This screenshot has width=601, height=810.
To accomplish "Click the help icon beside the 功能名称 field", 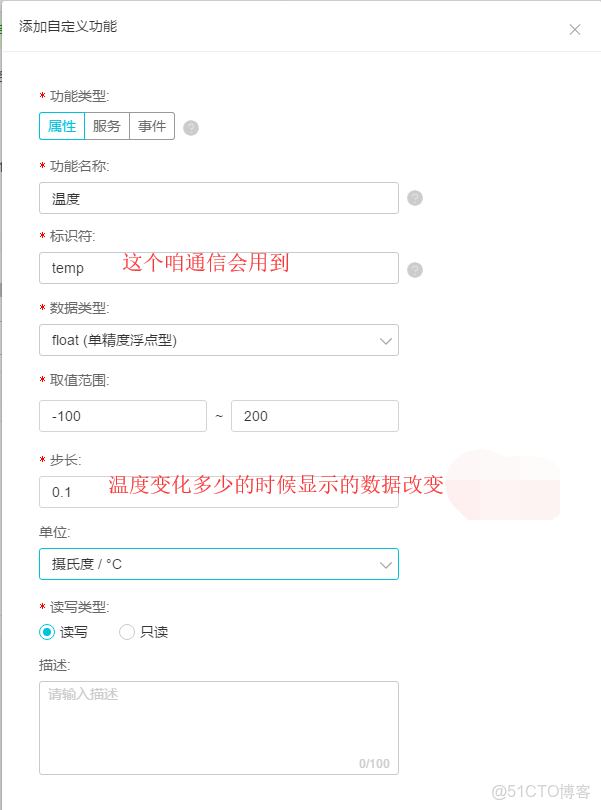I will coord(414,198).
